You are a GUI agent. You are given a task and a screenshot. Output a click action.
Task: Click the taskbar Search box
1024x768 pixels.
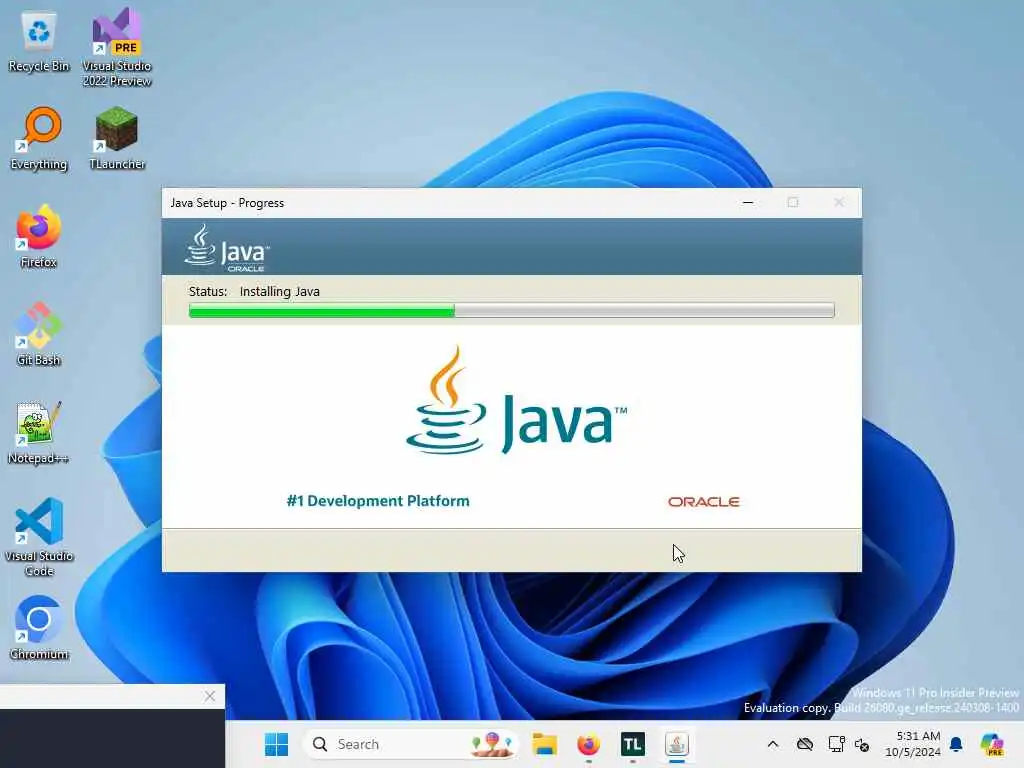click(411, 744)
